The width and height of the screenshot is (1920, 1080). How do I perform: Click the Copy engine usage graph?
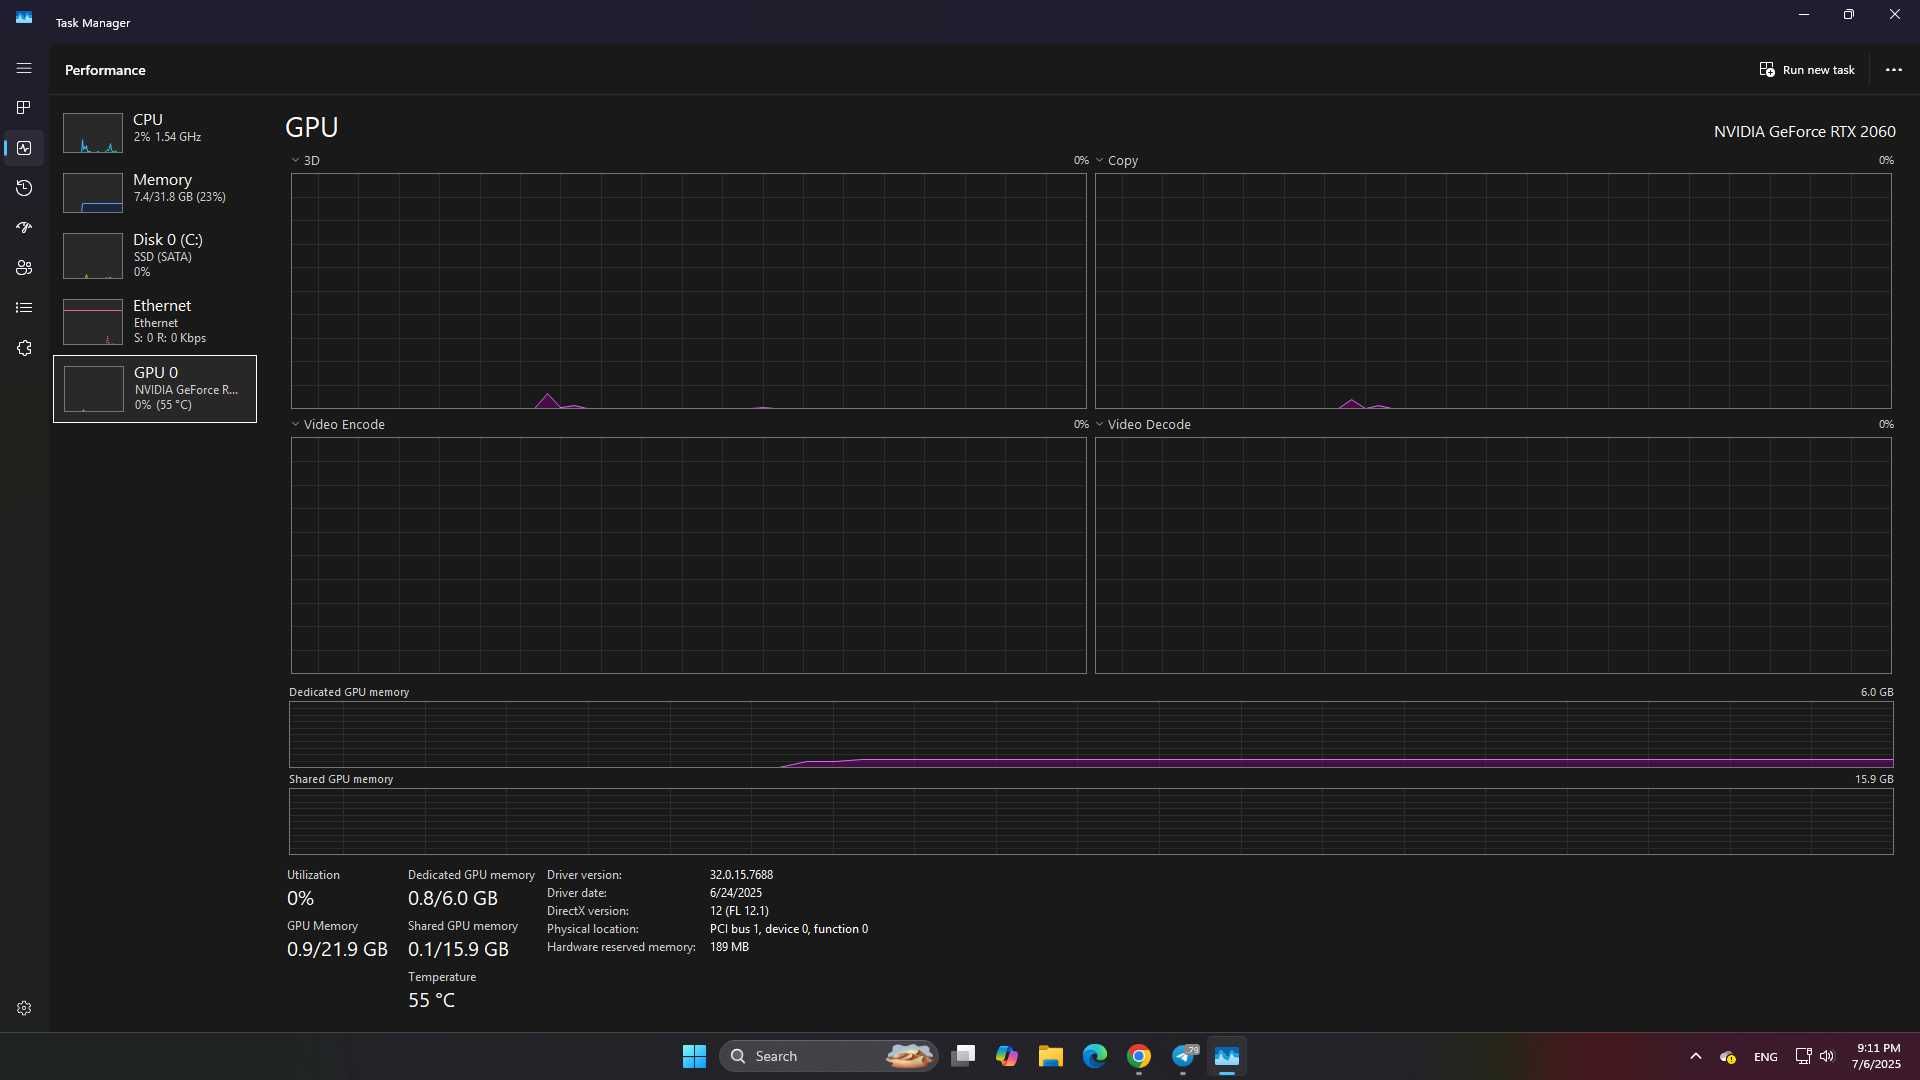(x=1493, y=291)
